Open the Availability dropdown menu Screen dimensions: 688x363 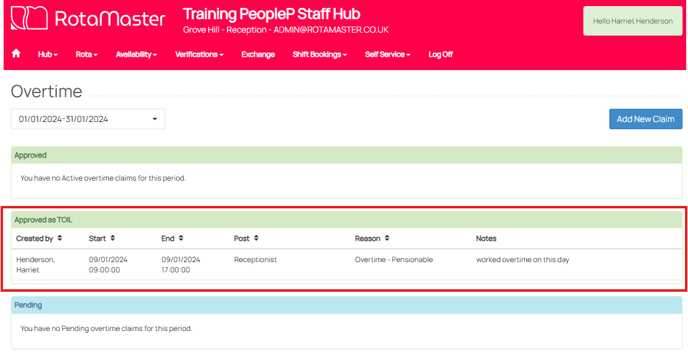[x=136, y=54]
